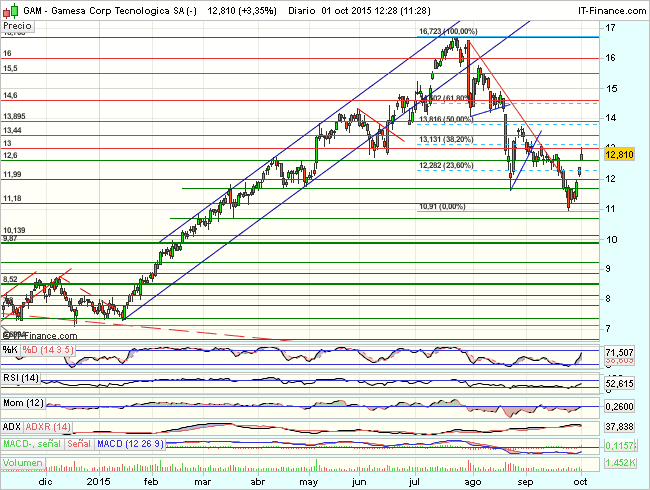
Task: Click the 7 value on price axis
Action: (x=608, y=329)
